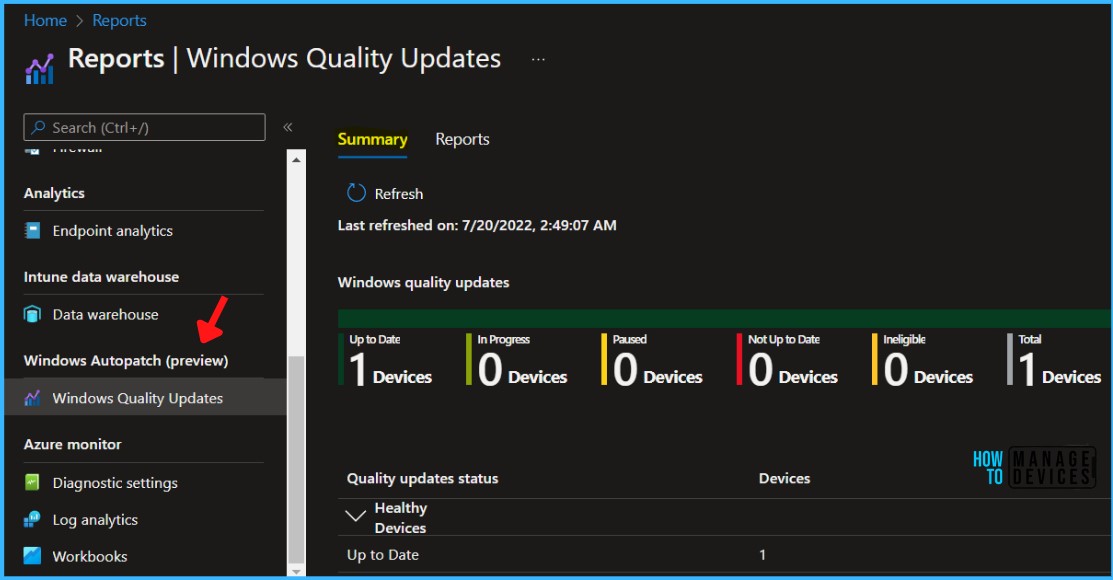Go to Reports breadcrumb link

point(119,21)
